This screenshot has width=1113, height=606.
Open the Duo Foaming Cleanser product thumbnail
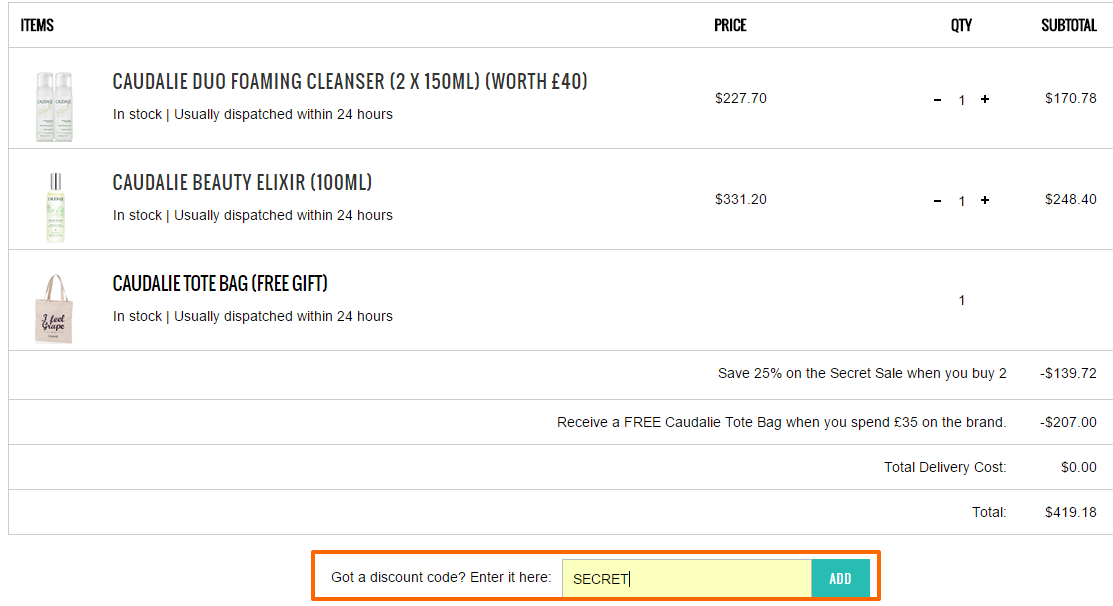55,106
